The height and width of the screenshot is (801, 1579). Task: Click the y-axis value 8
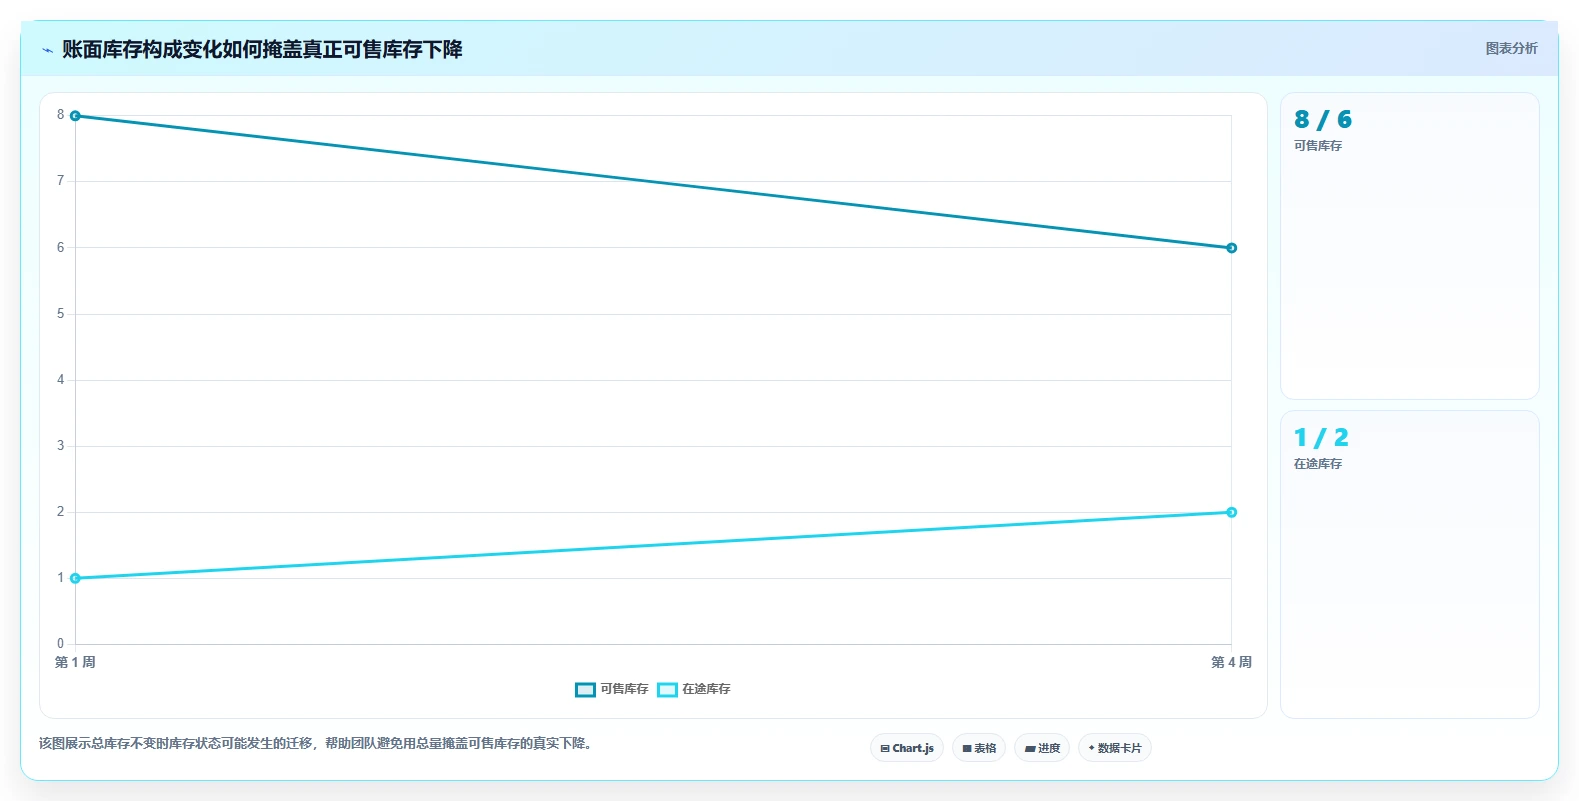60,115
